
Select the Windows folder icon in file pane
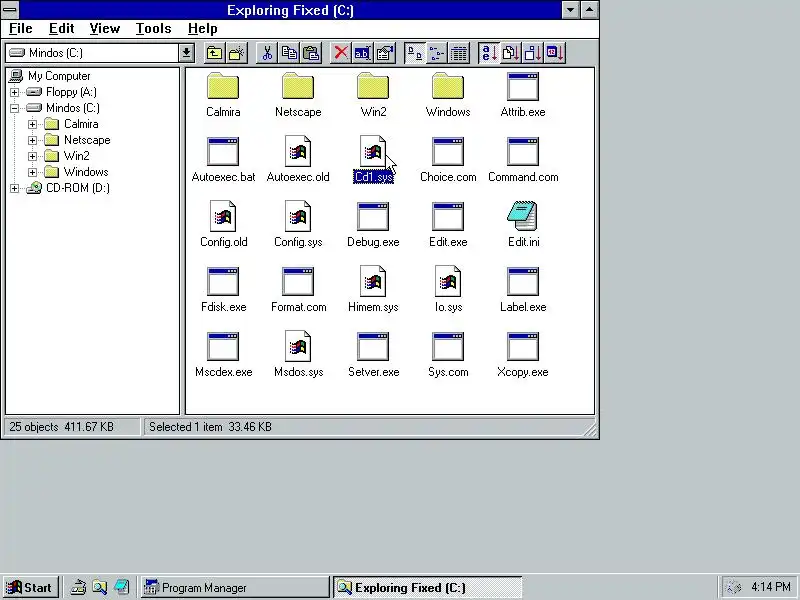tap(448, 86)
